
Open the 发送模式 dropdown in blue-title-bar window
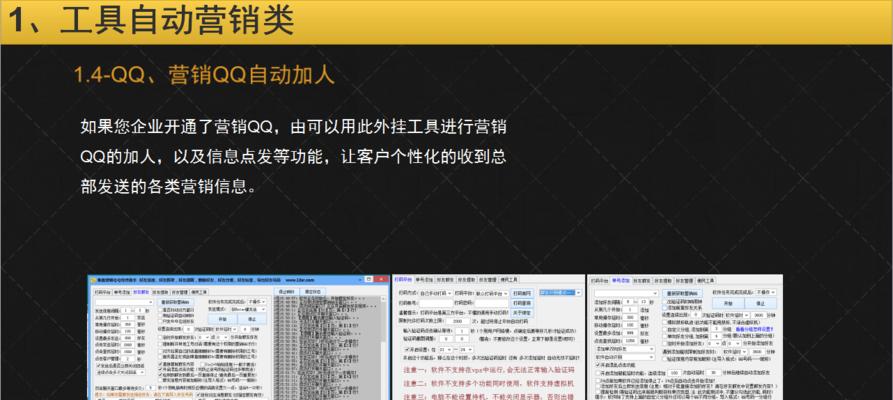click(x=248, y=309)
